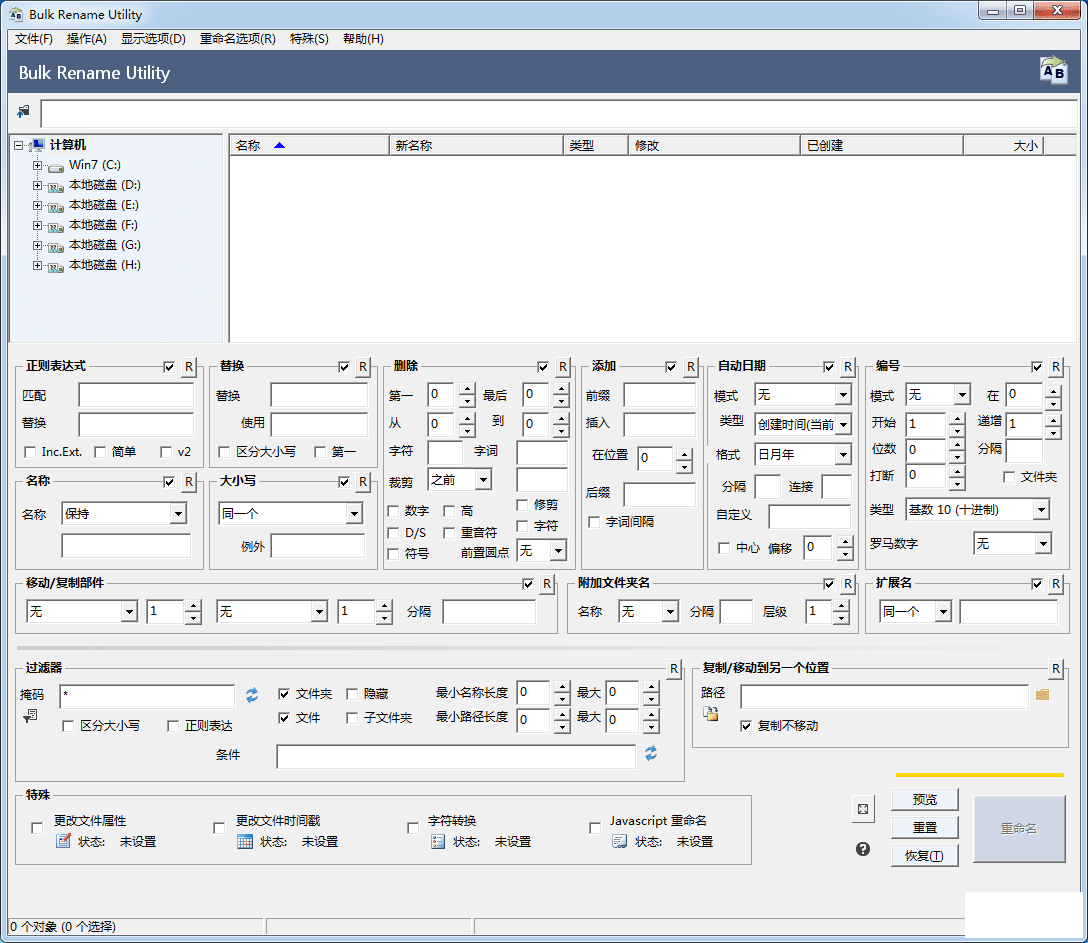
Task: Click the 更改文件属性 status icon
Action: (63, 841)
